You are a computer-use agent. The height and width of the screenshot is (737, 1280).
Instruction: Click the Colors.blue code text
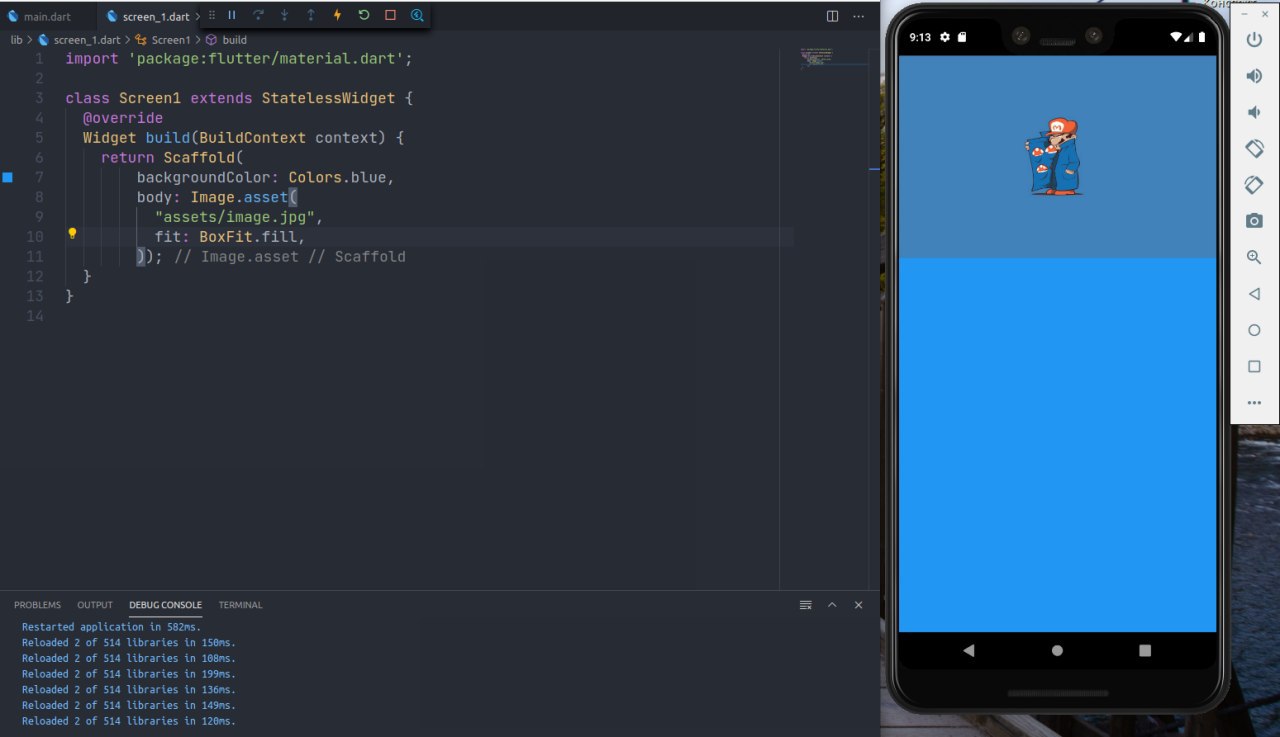click(x=337, y=177)
